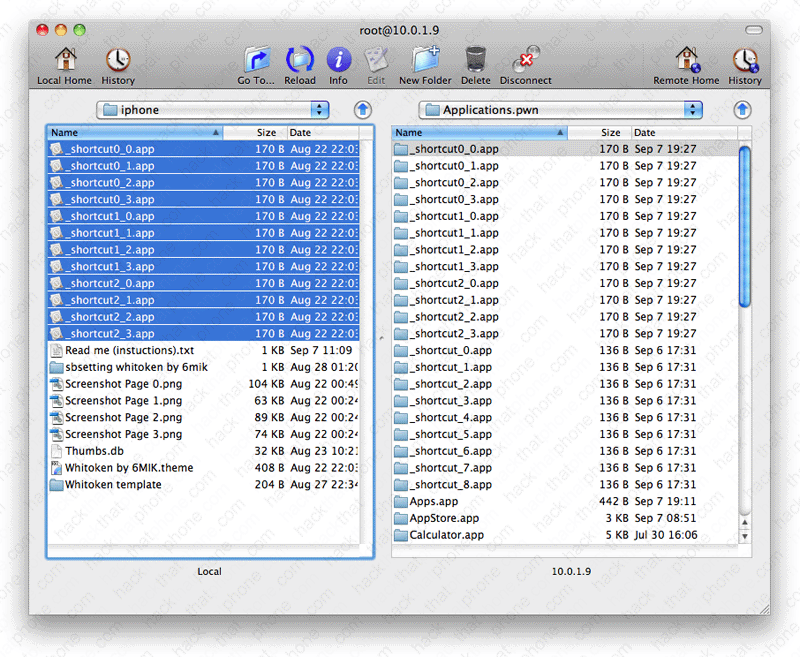
Task: Go to Remote Home
Action: (686, 61)
